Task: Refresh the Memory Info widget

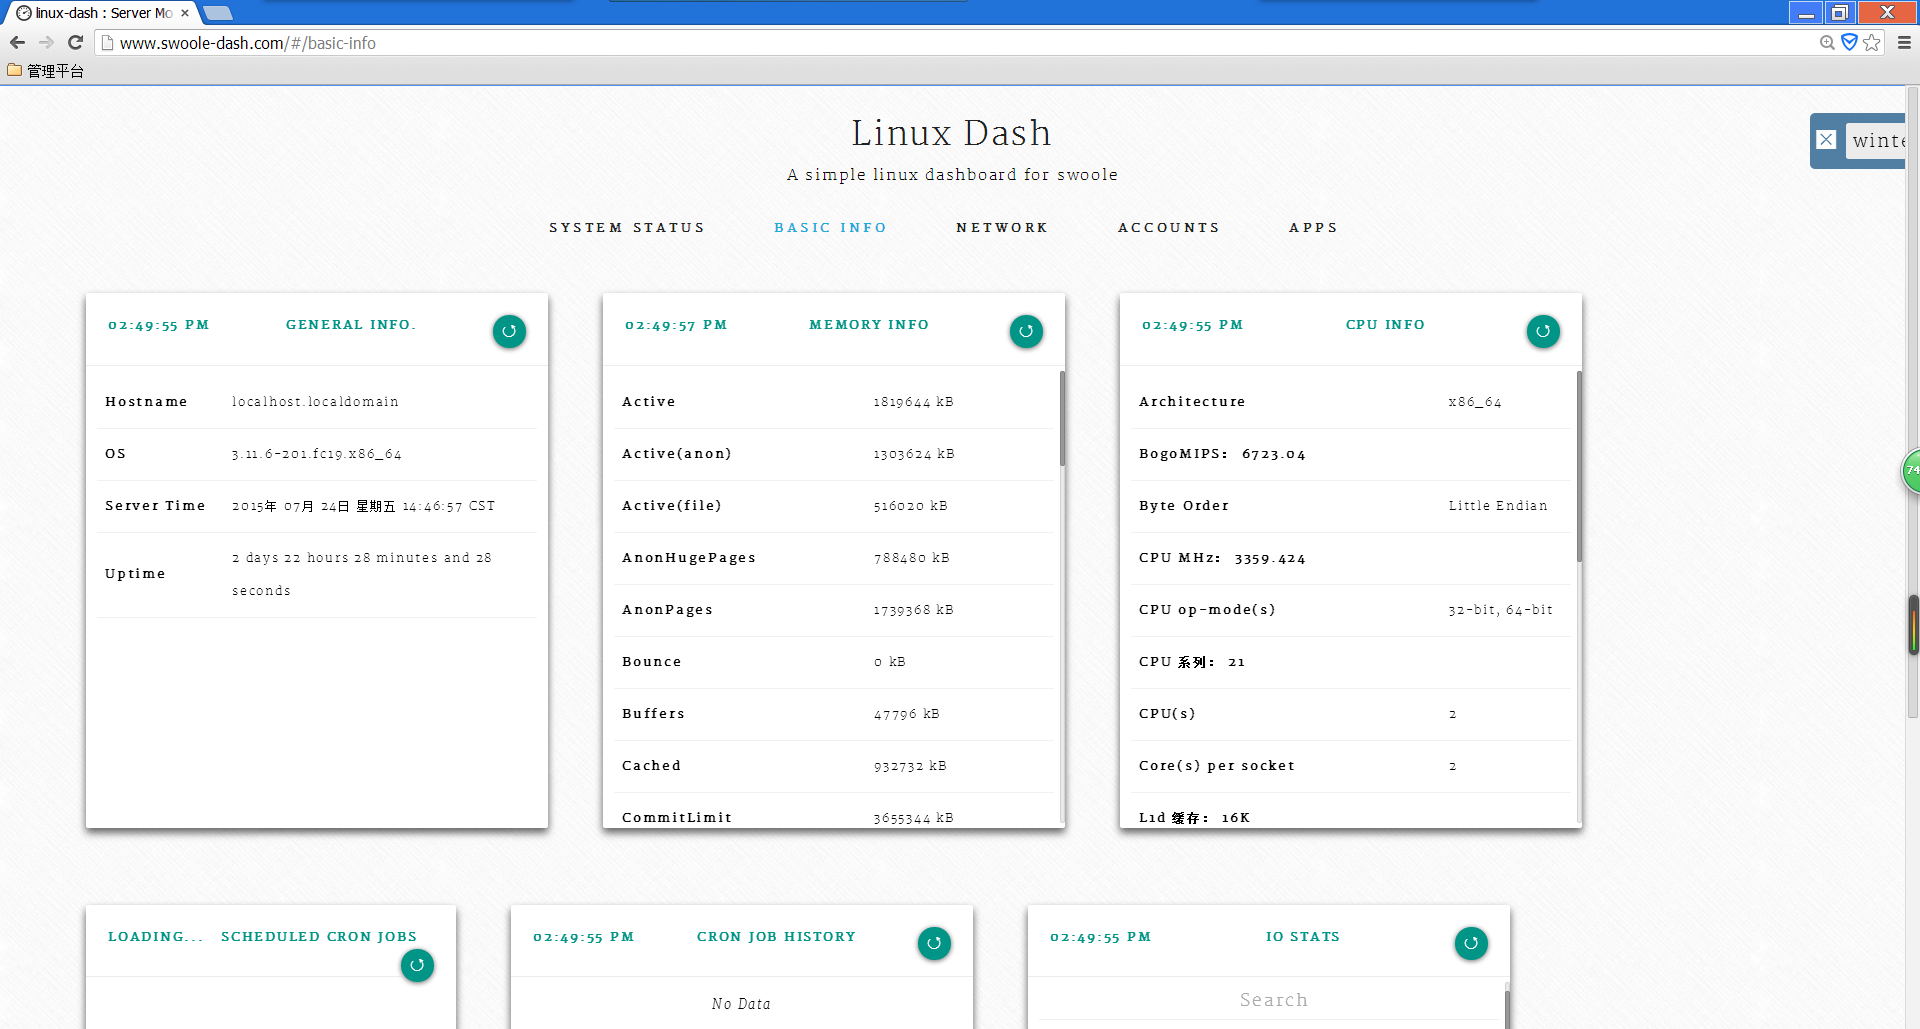Action: click(x=1026, y=331)
